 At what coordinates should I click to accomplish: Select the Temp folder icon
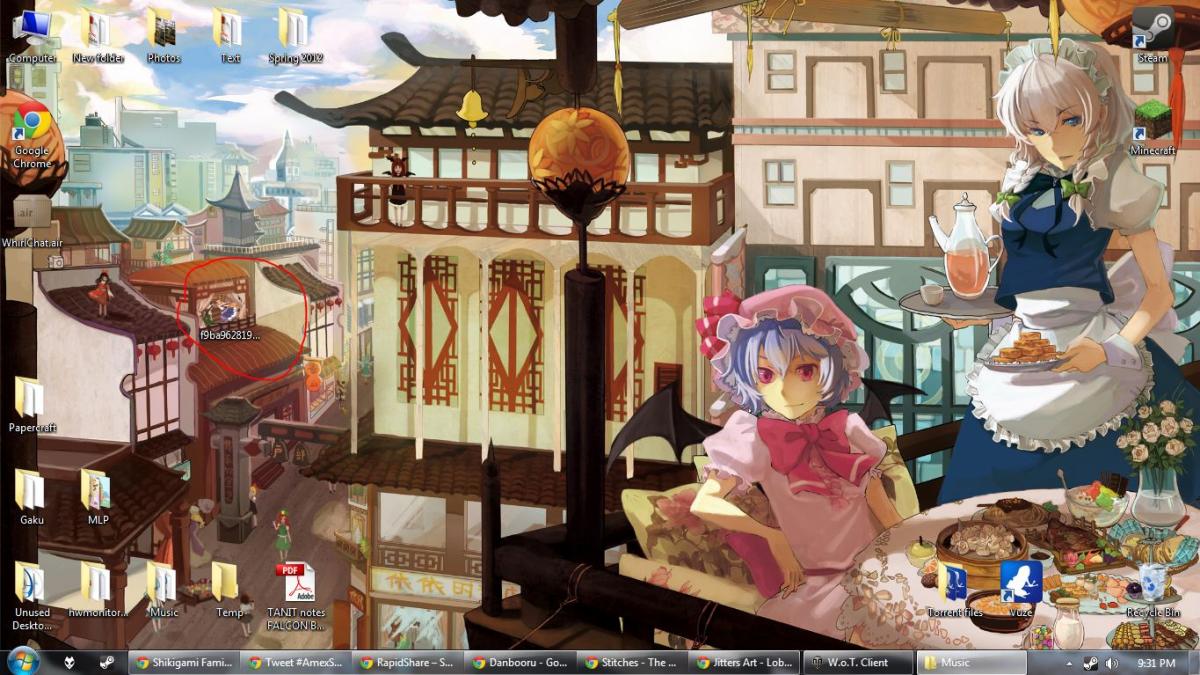[x=229, y=590]
